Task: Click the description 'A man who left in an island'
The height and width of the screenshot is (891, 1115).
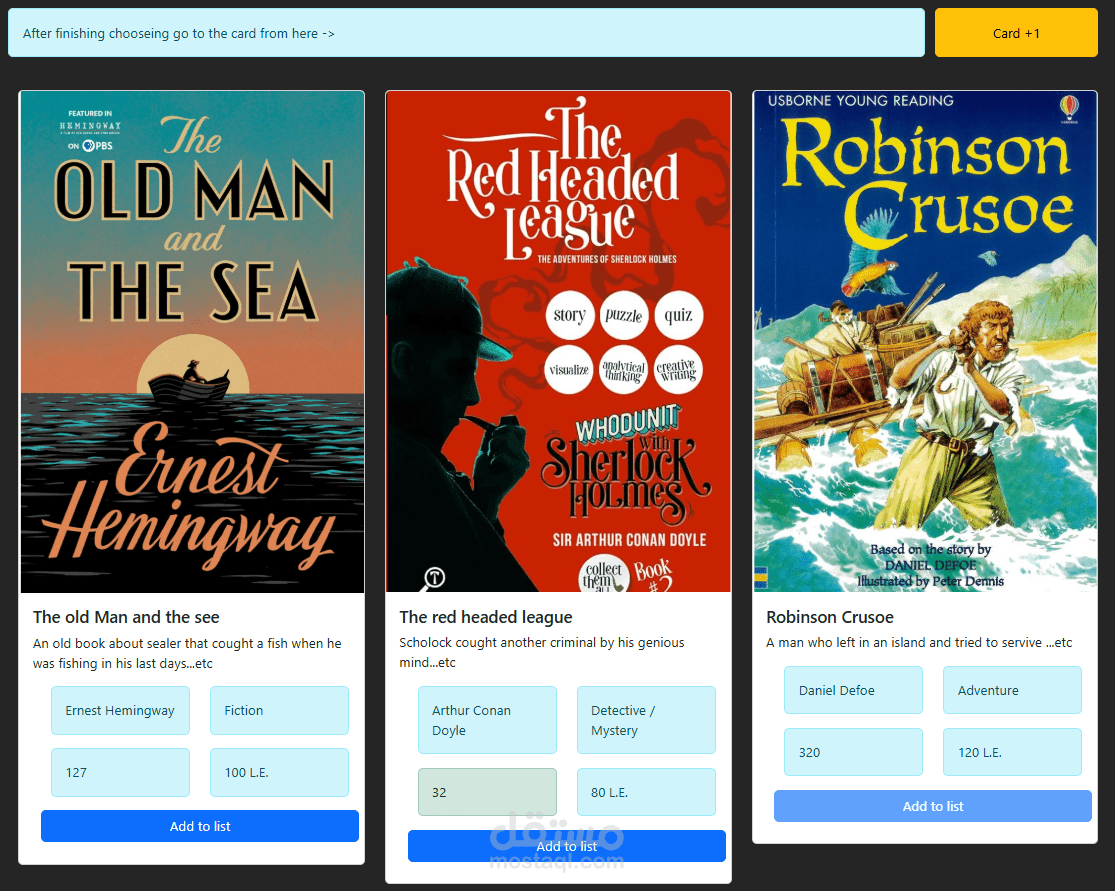Action: (919, 642)
